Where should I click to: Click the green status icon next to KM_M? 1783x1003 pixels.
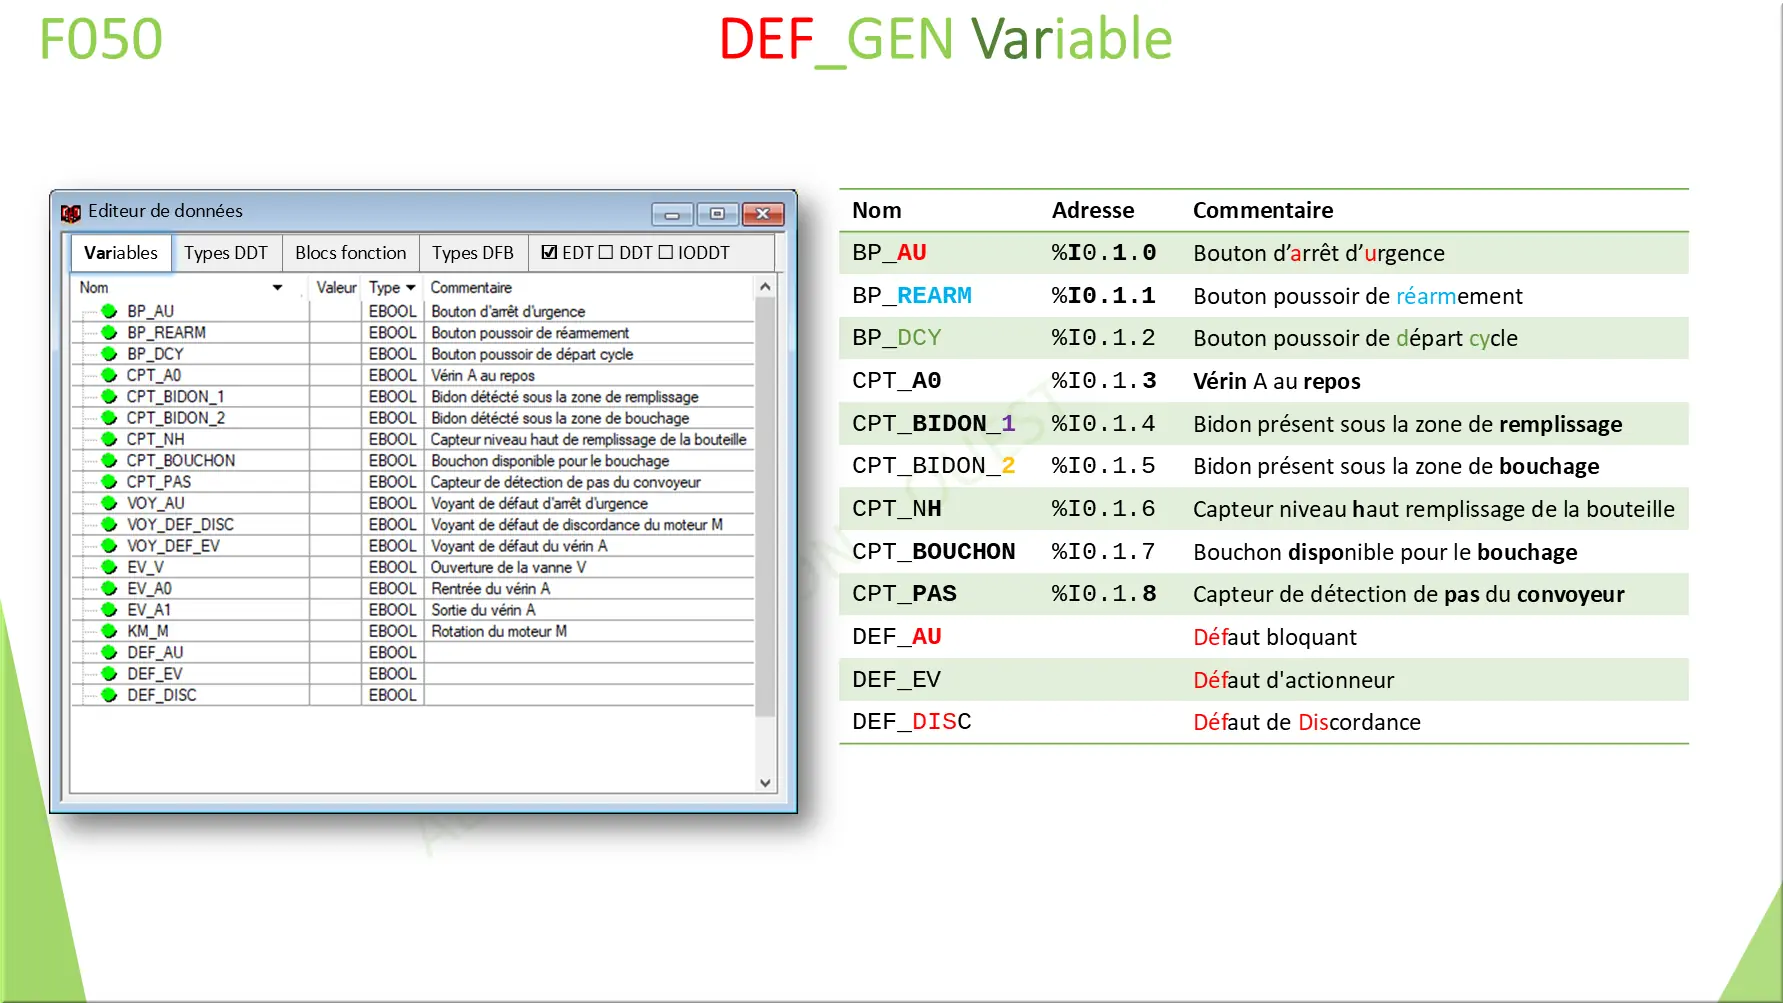tap(108, 631)
